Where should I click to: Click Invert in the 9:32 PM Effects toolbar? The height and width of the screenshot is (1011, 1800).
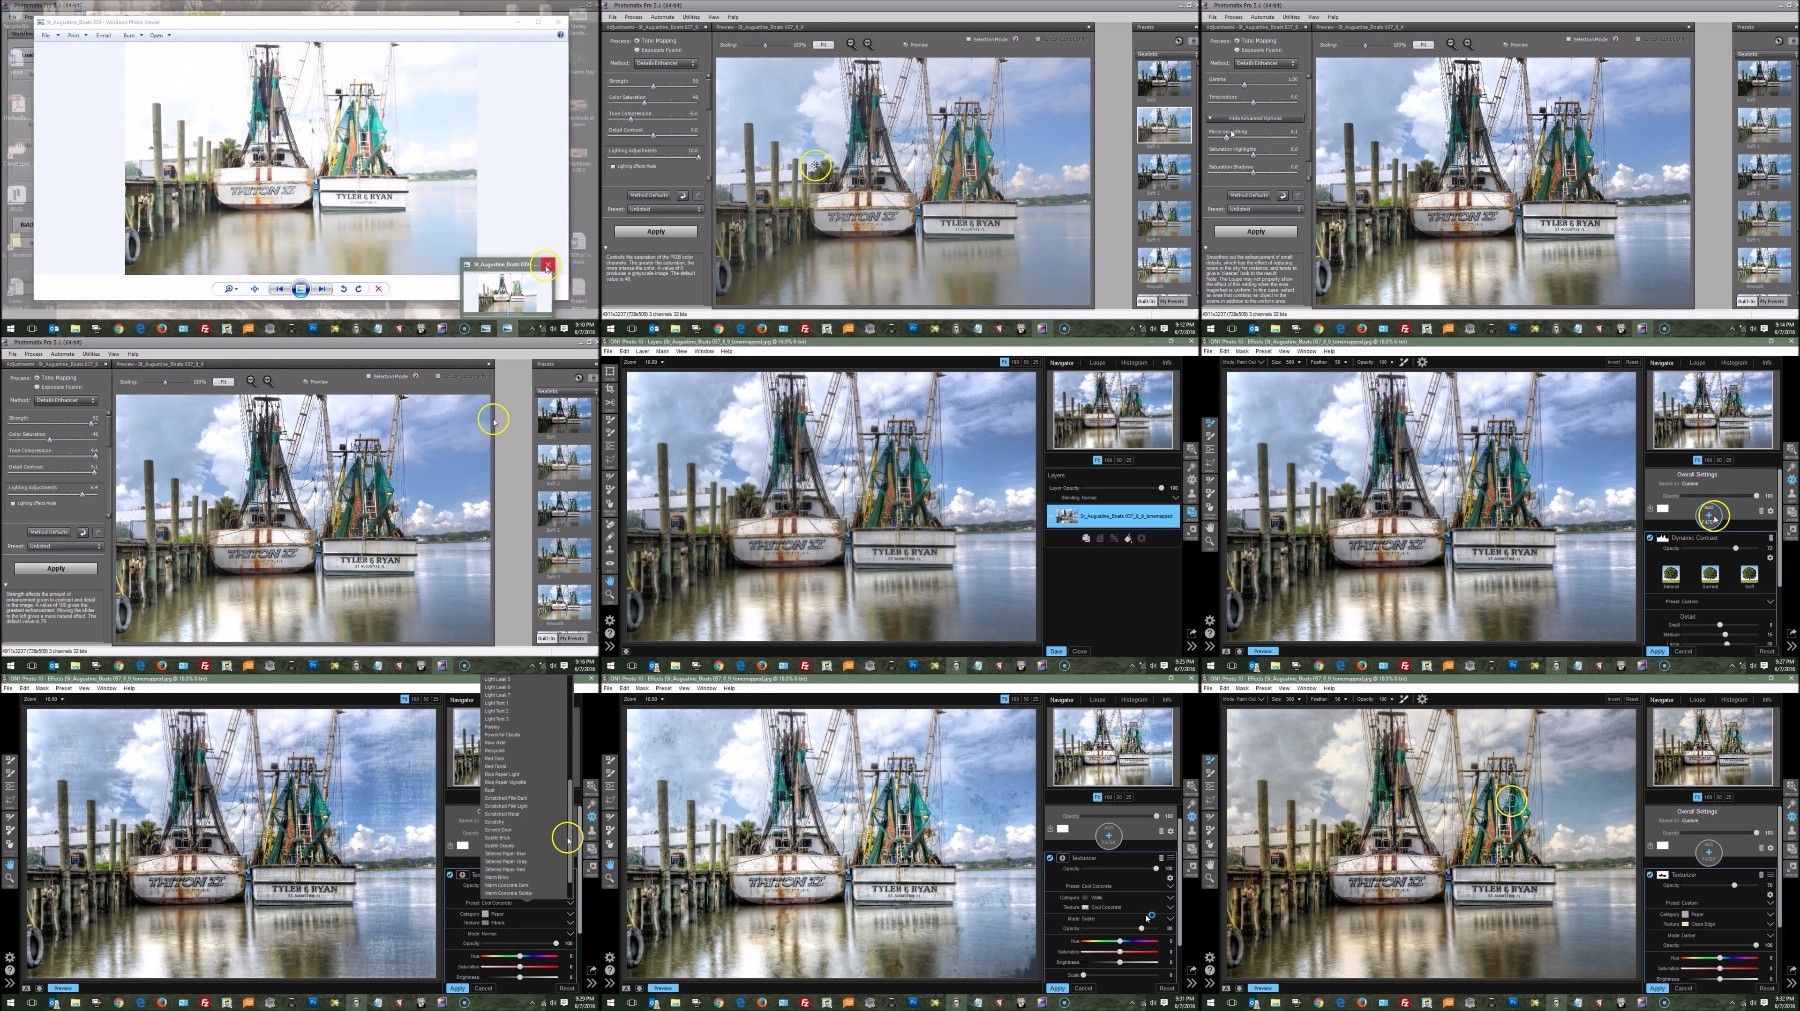(x=1613, y=699)
